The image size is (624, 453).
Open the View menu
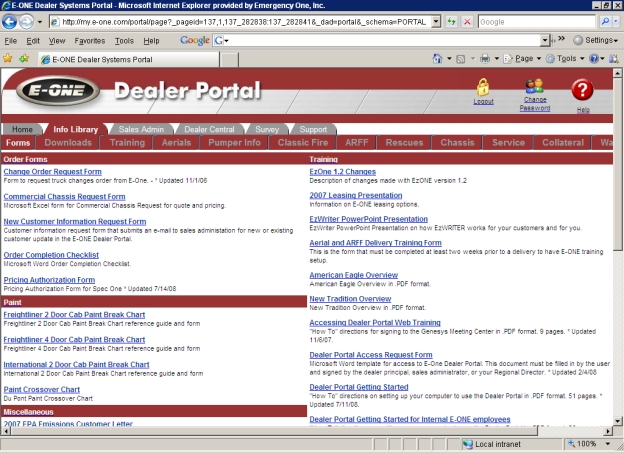(57, 41)
